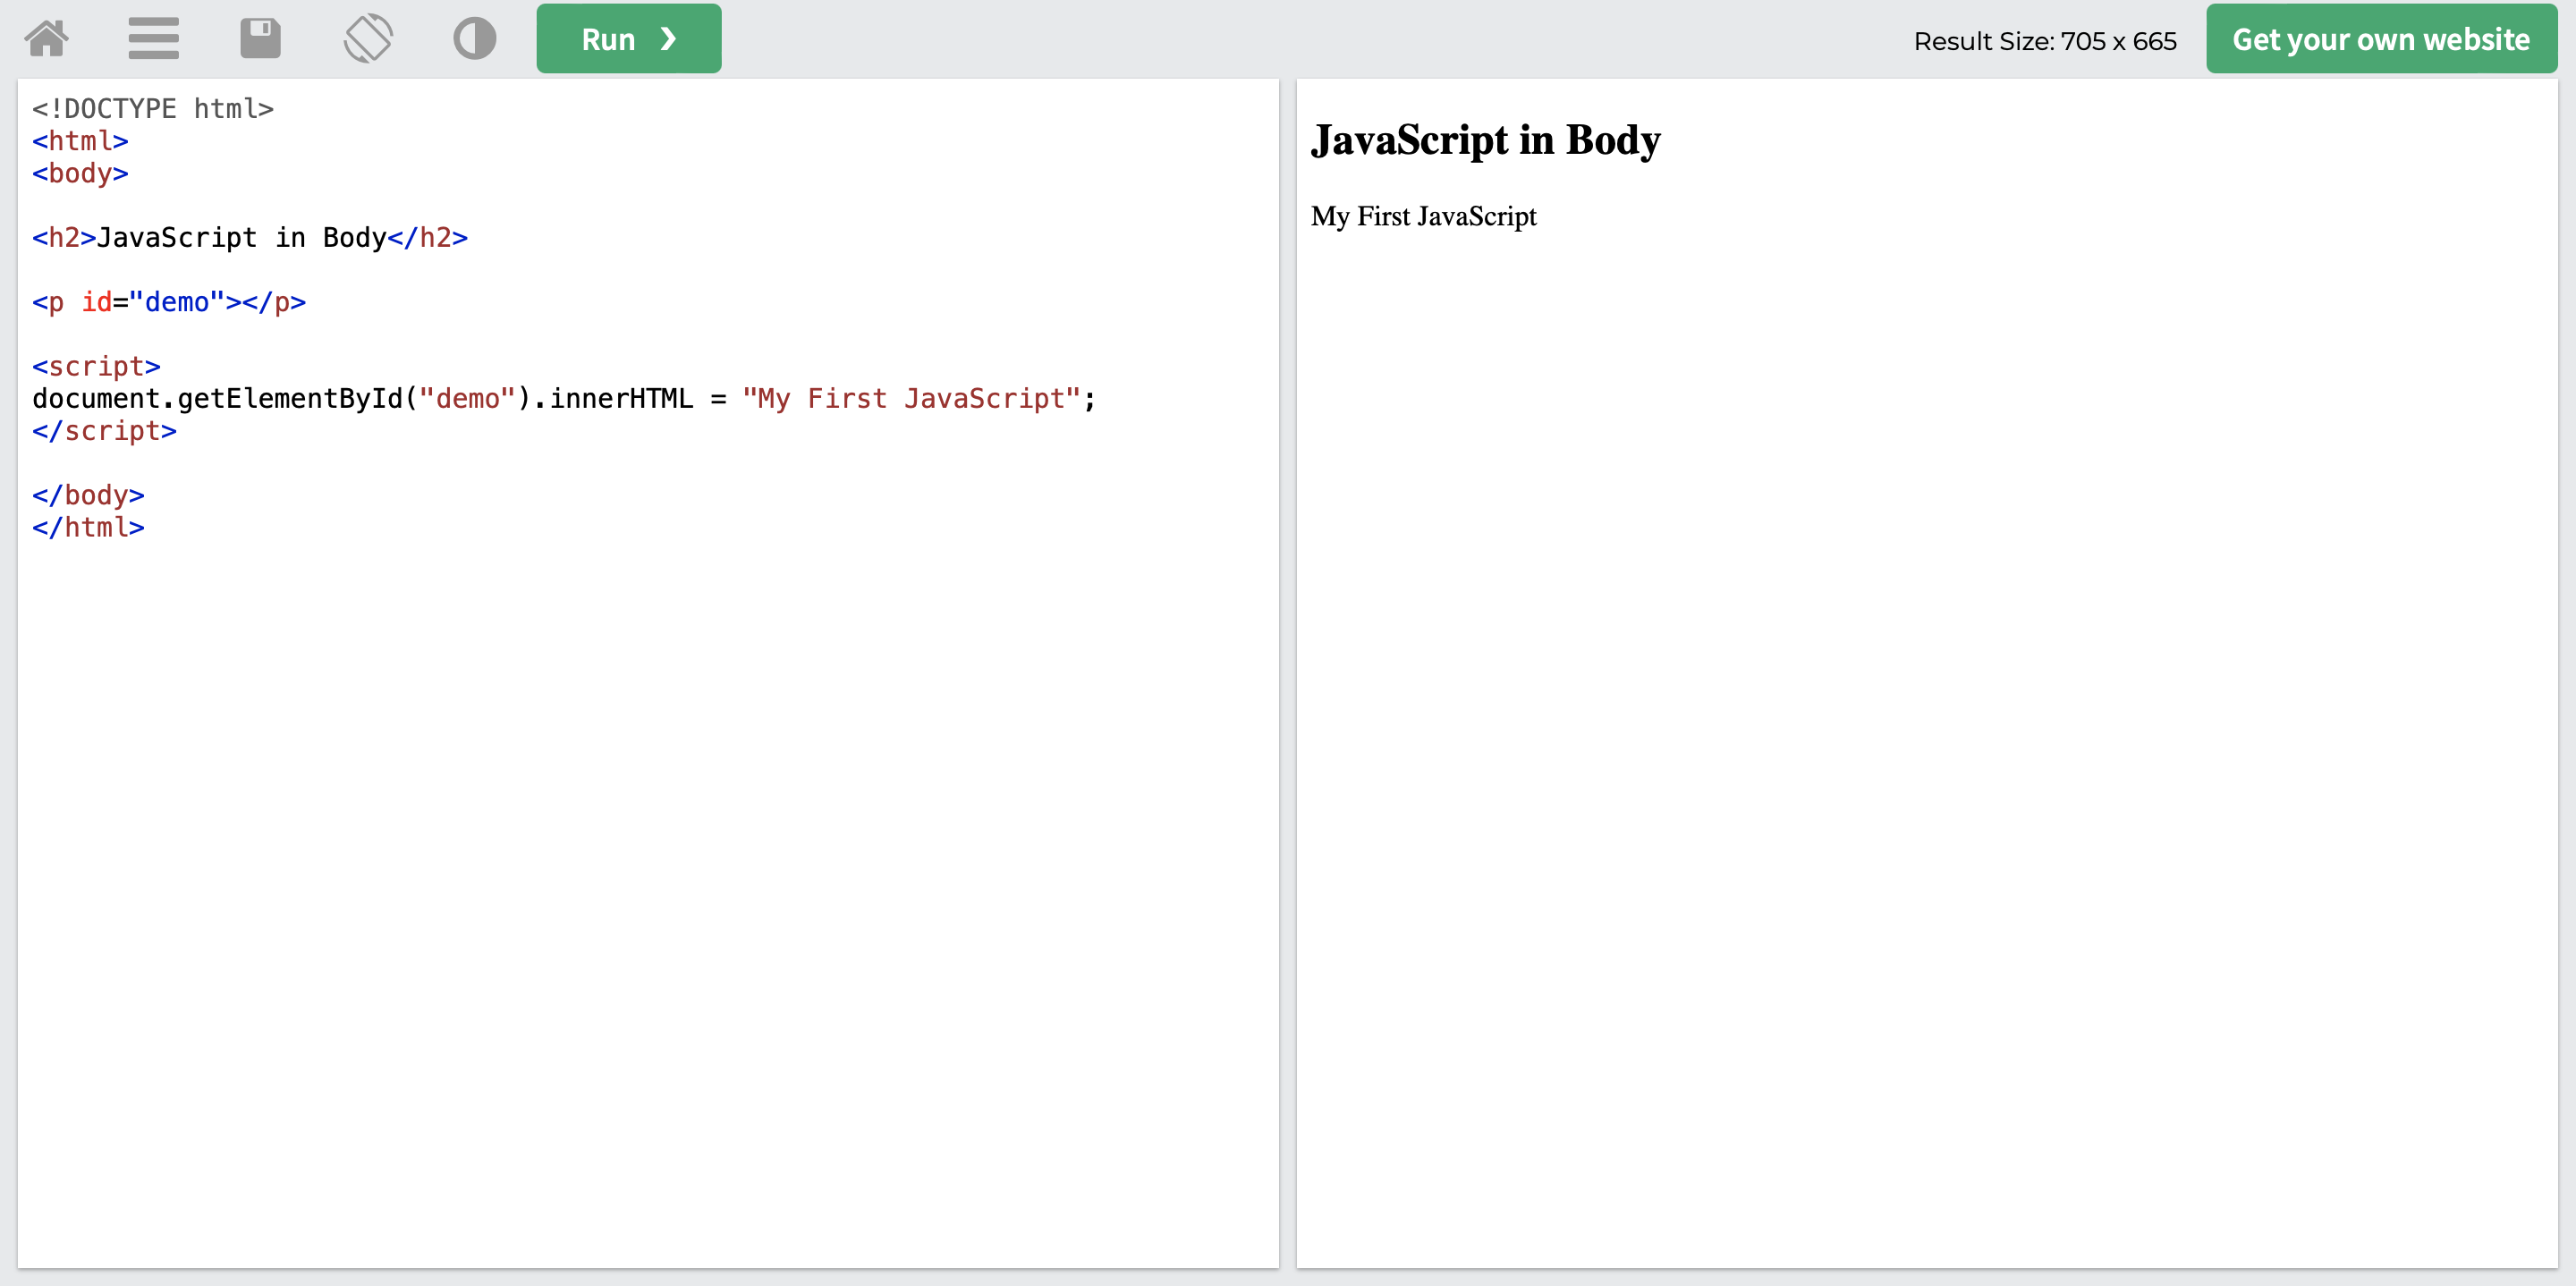2576x1286 pixels.
Task: Click the Result Size 705 x 665 label
Action: pyautogui.click(x=2044, y=41)
